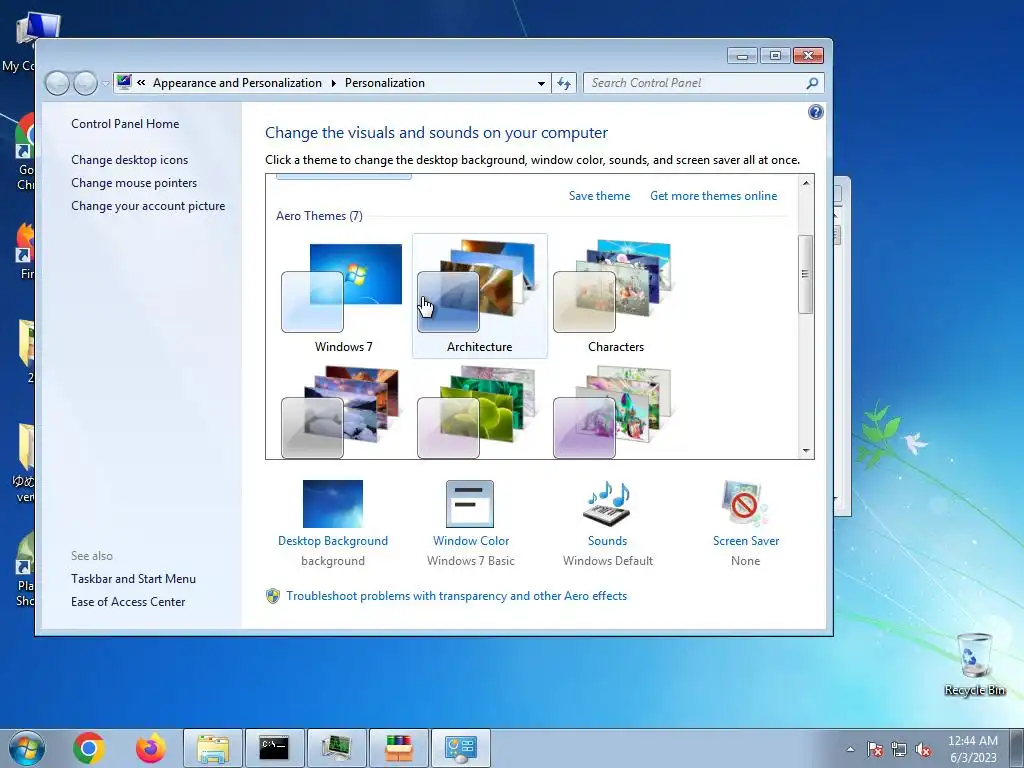Select the theme thumbnail below Architecture
Viewport: 1024px width, 768px height.
point(479,411)
